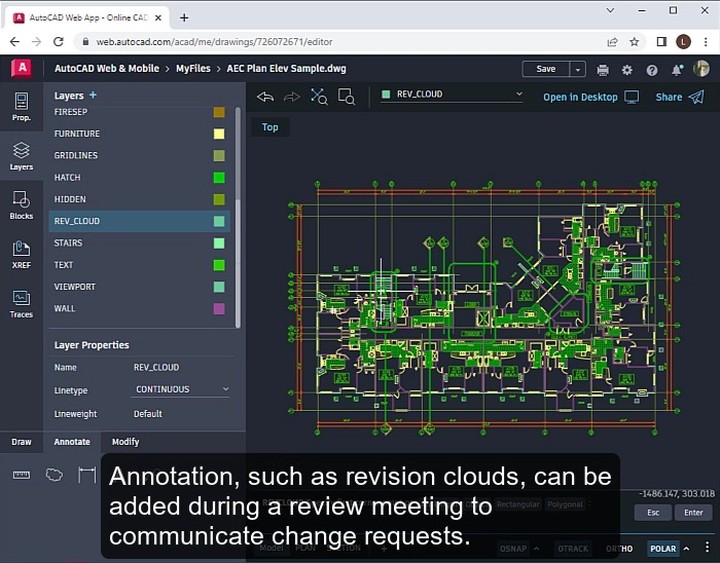Open the Linetype CONTINUOUS dropdown
720x563 pixels.
[x=180, y=389]
